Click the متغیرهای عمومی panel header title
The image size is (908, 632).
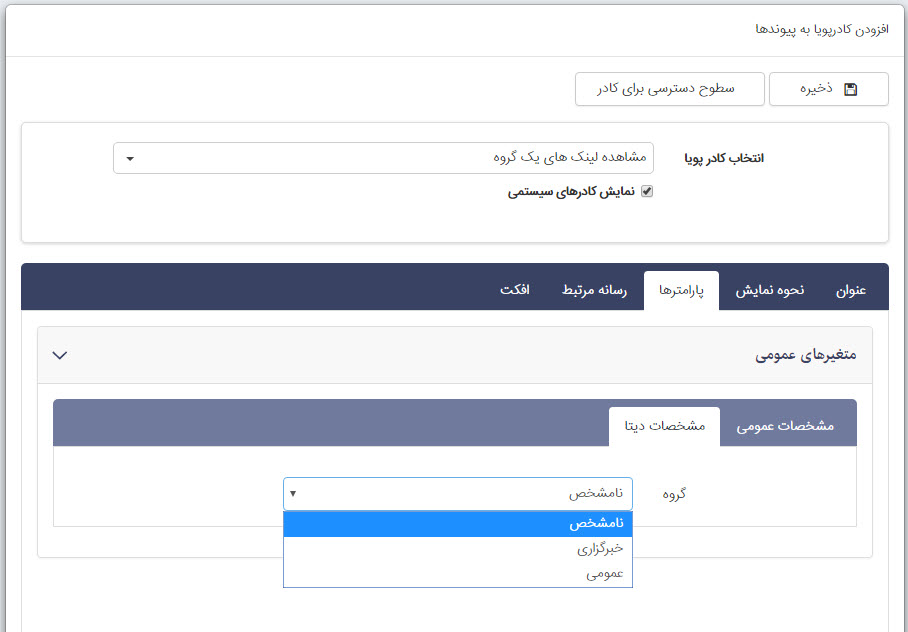[806, 355]
